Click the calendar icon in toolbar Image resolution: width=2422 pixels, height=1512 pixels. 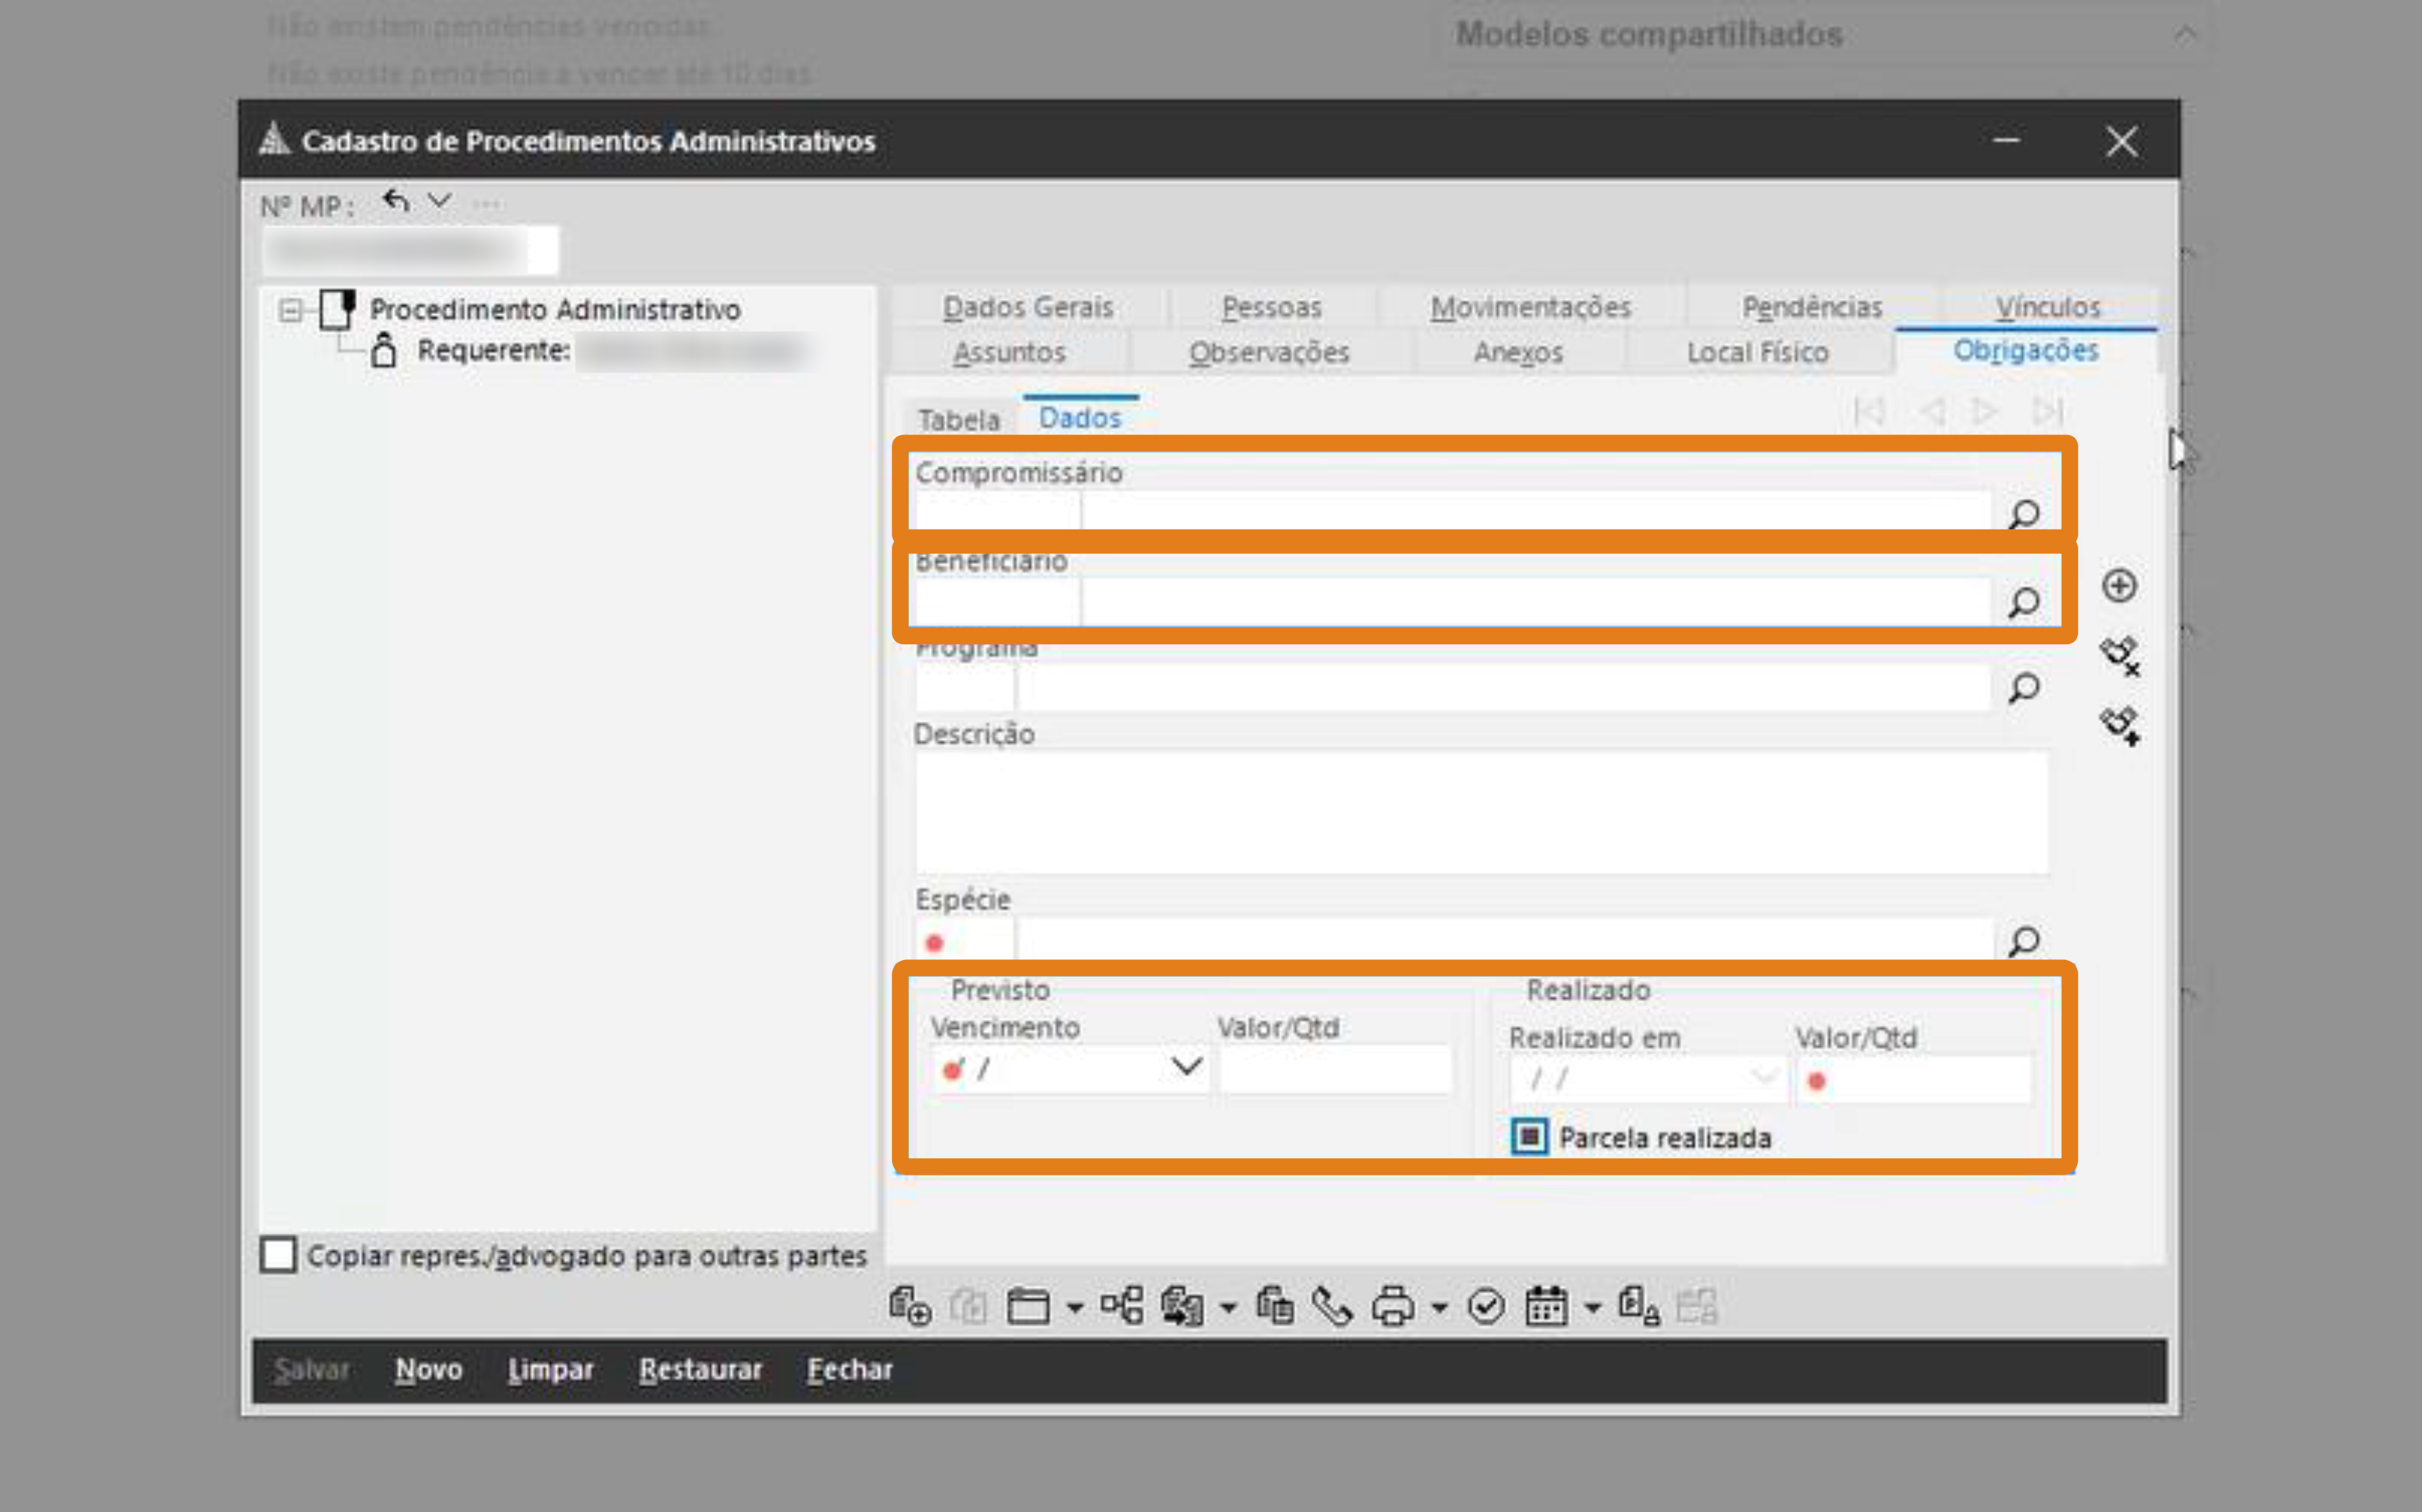(1546, 1306)
